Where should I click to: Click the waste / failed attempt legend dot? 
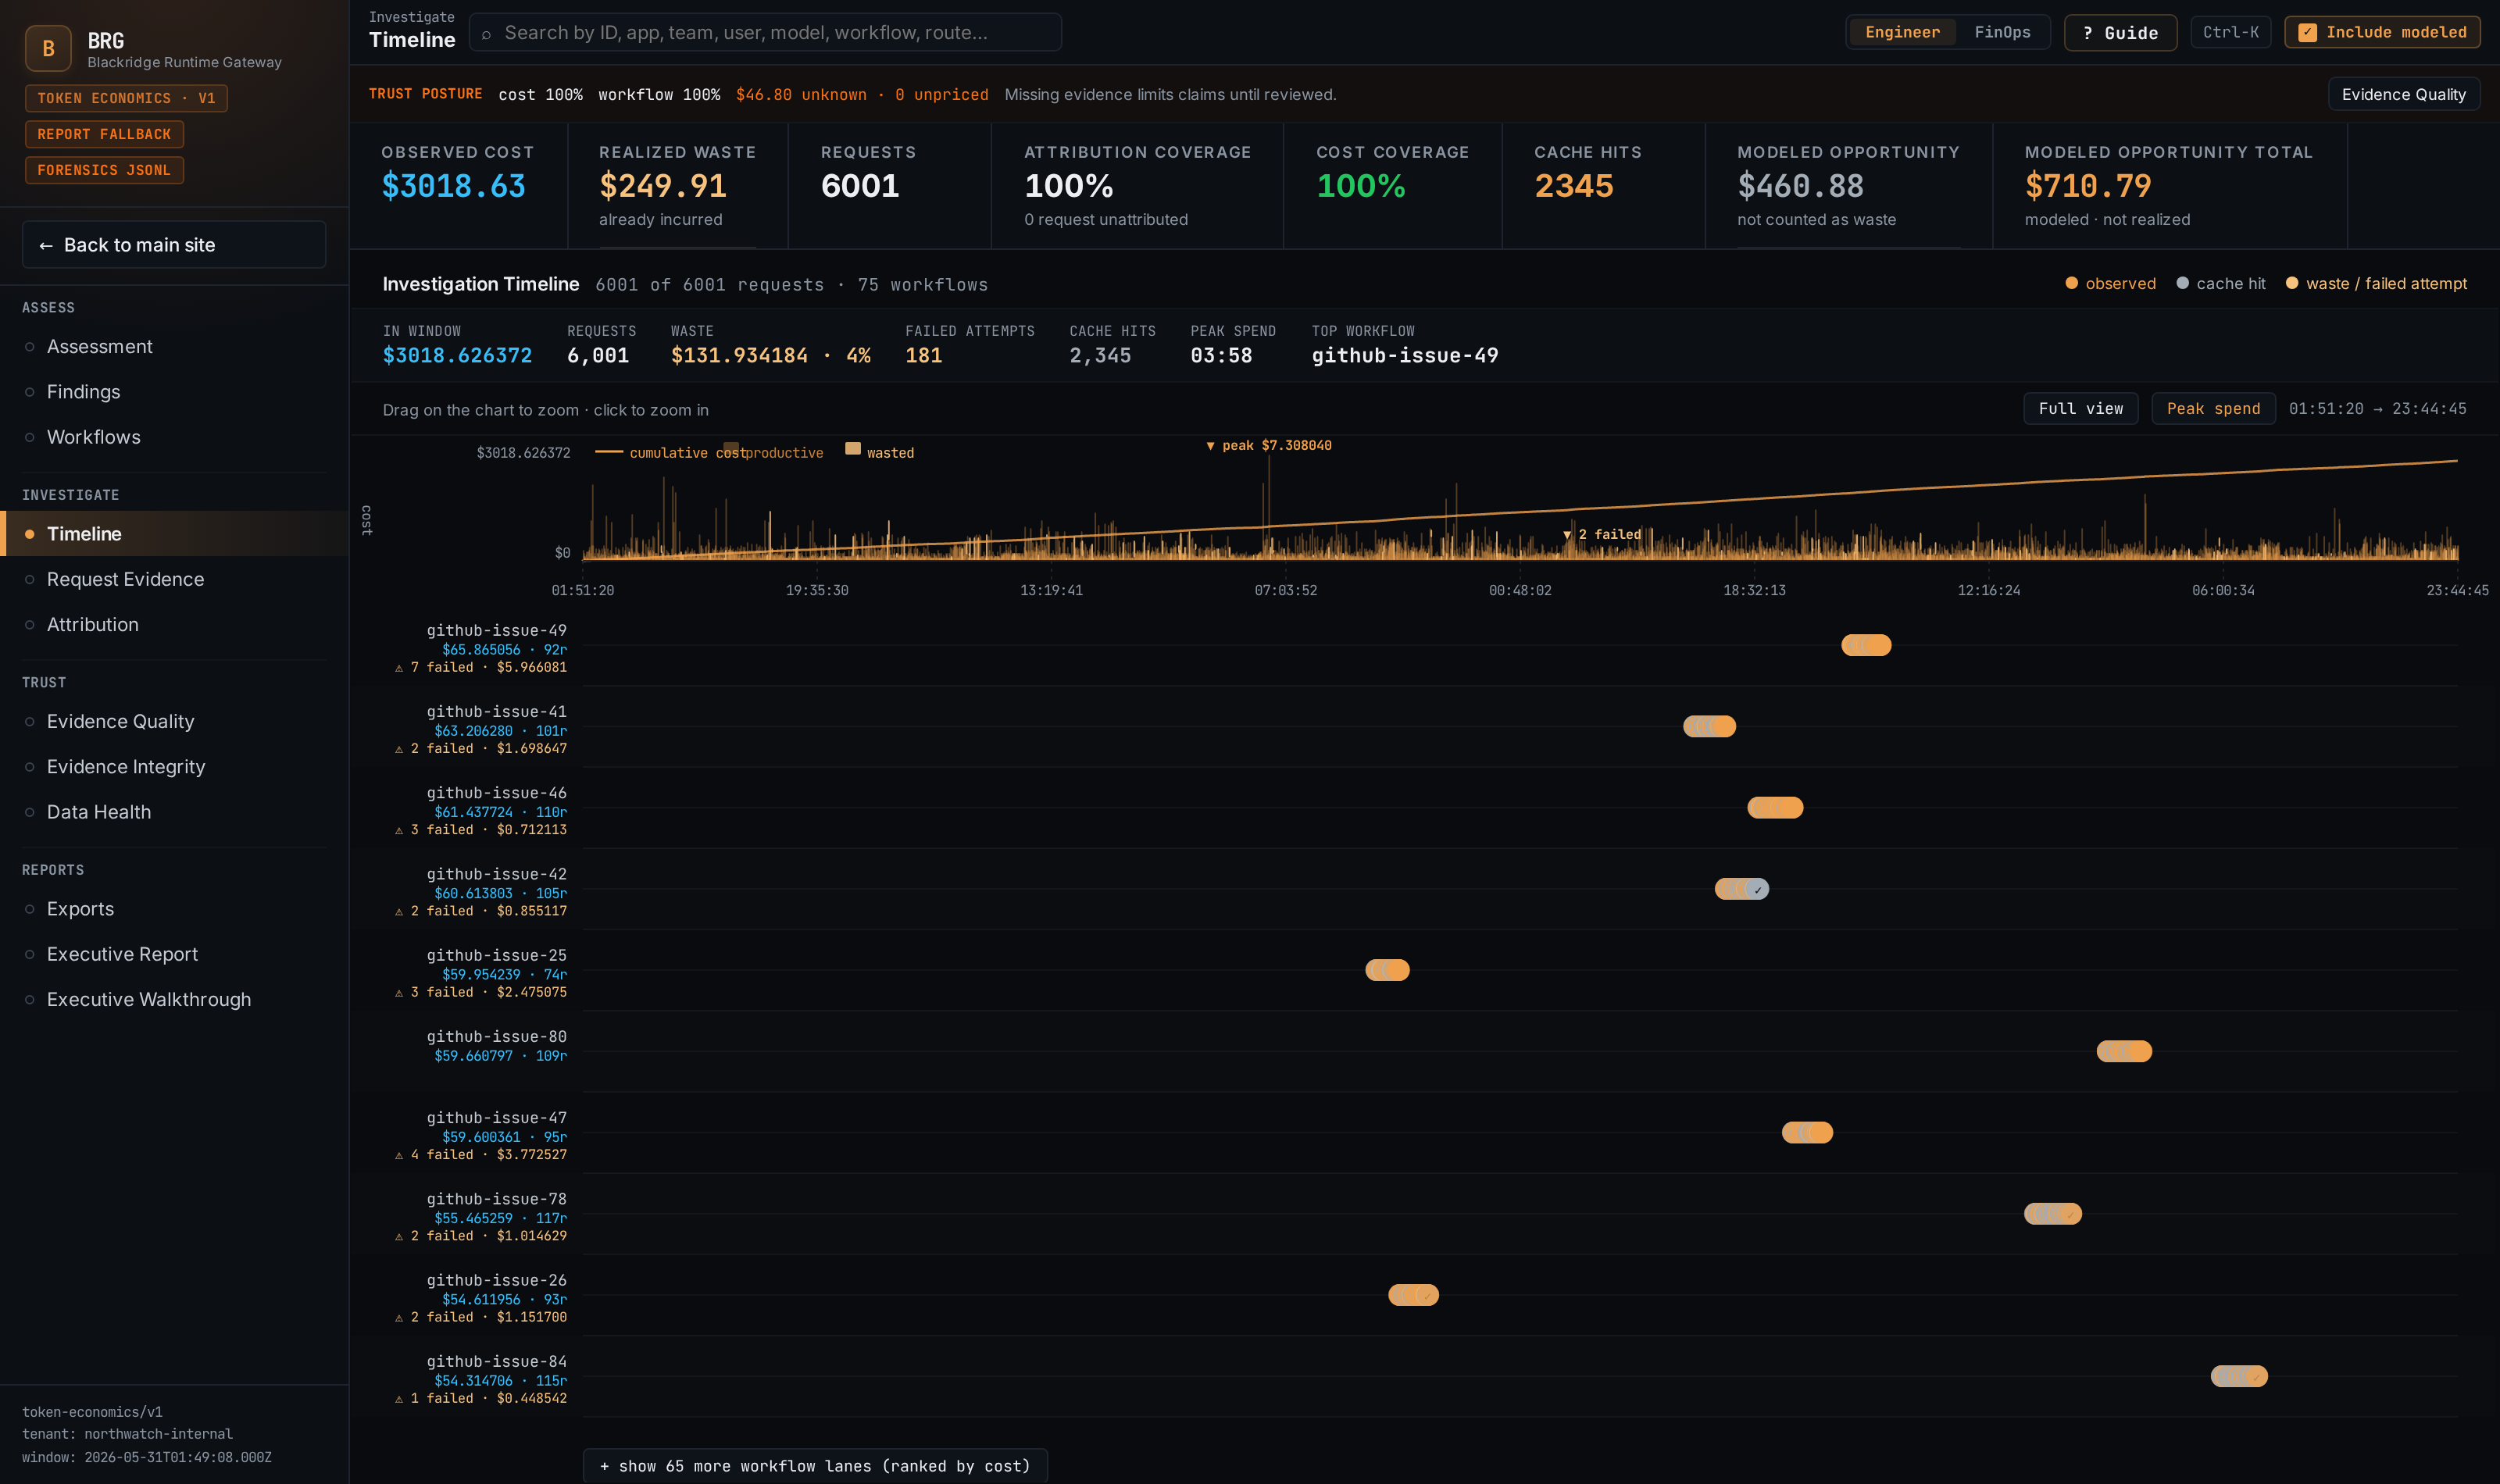pyautogui.click(x=2292, y=283)
